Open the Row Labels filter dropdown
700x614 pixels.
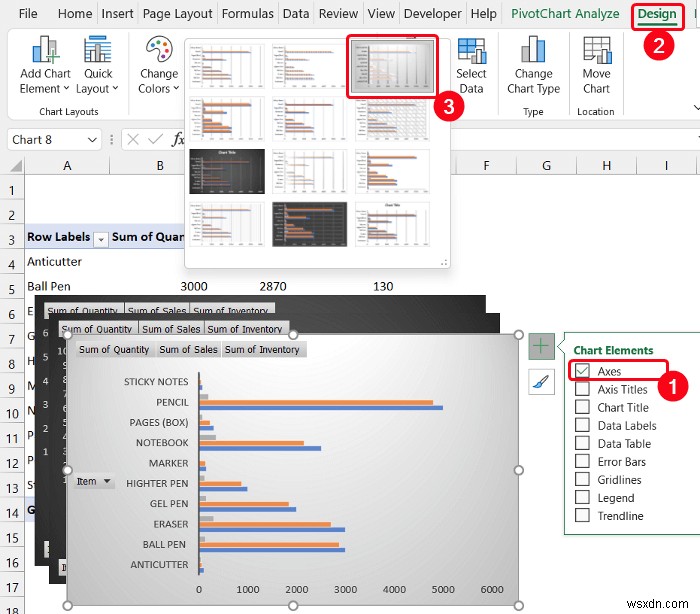tap(101, 240)
